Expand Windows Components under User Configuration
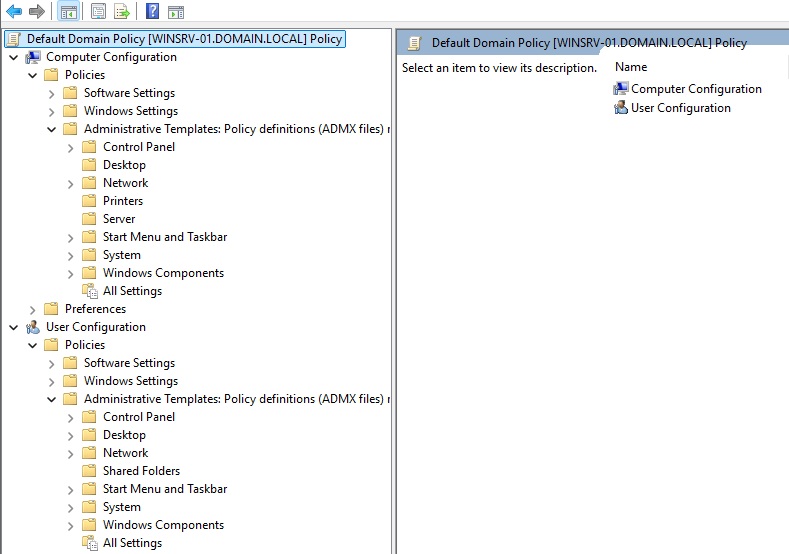 [x=71, y=525]
